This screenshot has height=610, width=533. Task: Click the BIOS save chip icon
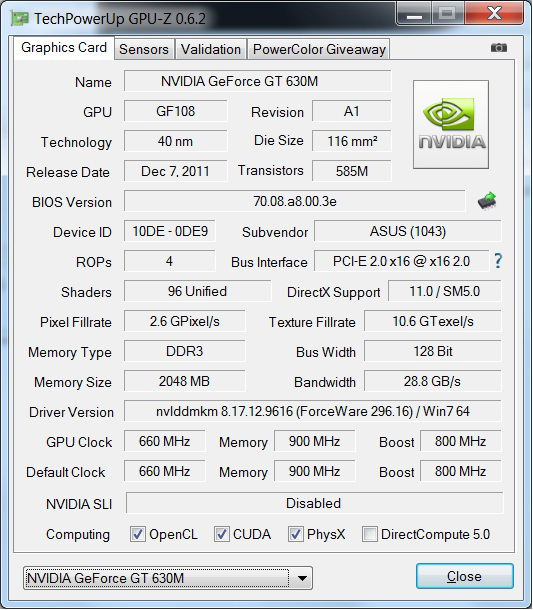pyautogui.click(x=487, y=201)
